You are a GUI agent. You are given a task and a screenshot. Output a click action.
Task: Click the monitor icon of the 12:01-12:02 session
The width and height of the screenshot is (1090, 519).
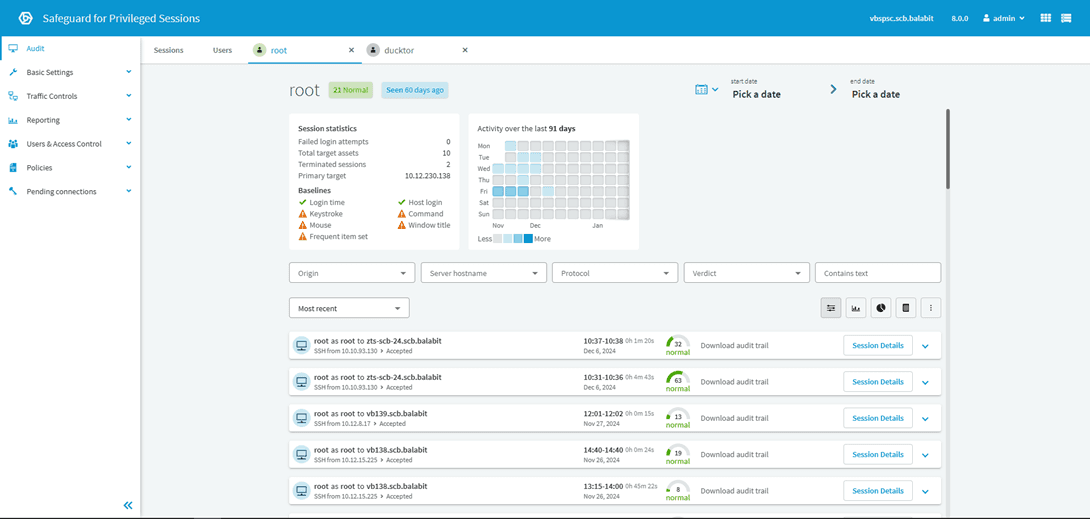click(302, 418)
